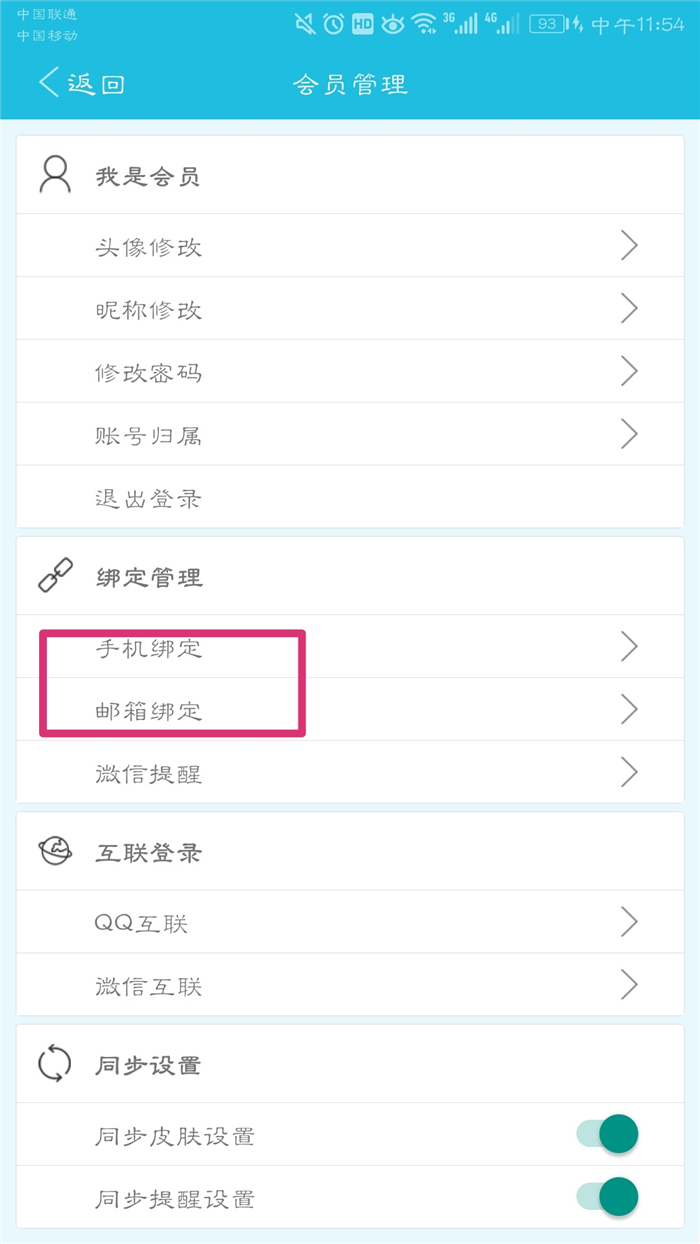
Task: Tap the alarm clock status icon
Action: [x=334, y=24]
